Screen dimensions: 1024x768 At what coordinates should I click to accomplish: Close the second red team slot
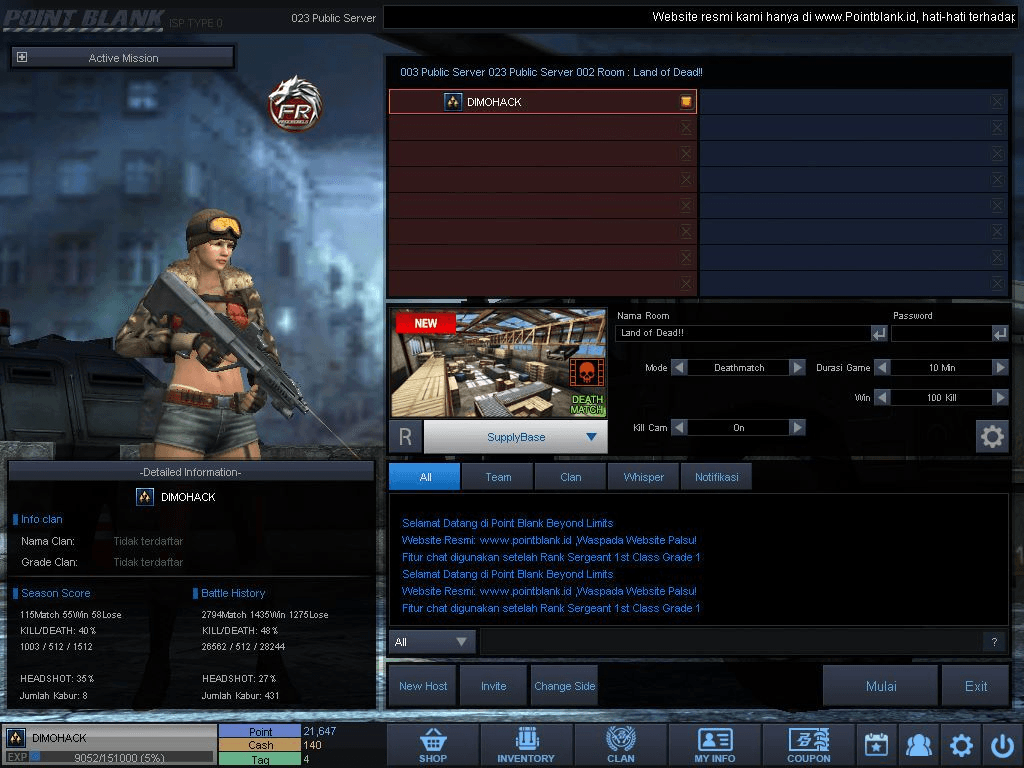[686, 127]
